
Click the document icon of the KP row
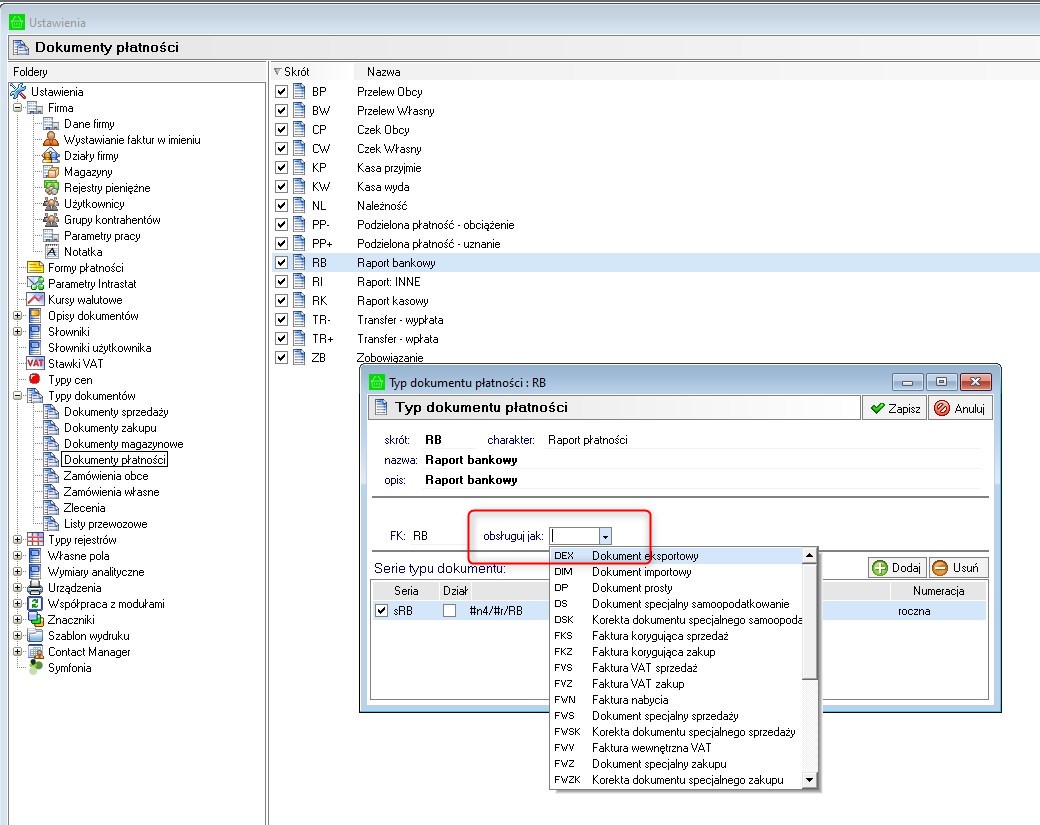pos(300,168)
